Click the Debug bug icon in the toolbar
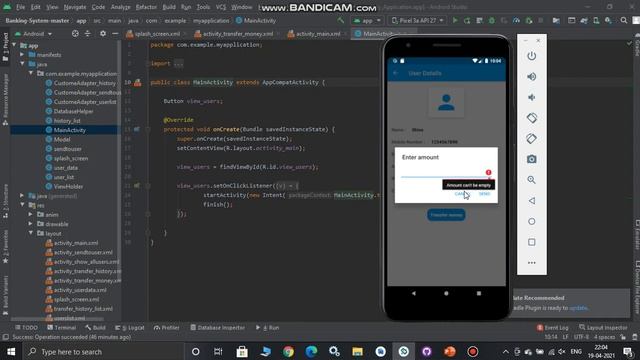This screenshot has height=360, width=640. click(x=492, y=20)
